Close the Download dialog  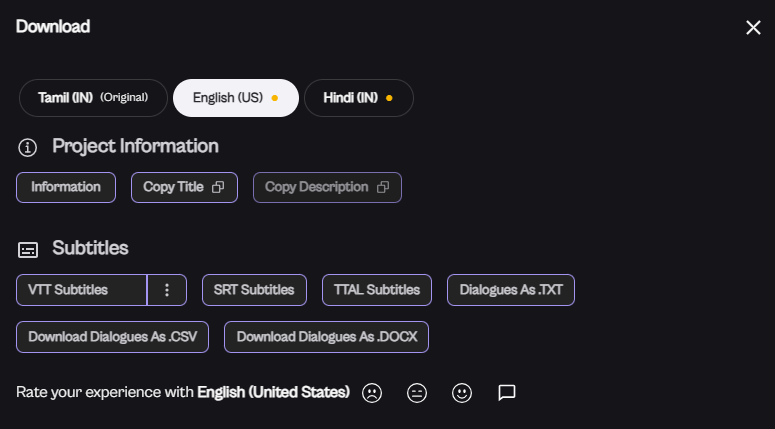(753, 27)
